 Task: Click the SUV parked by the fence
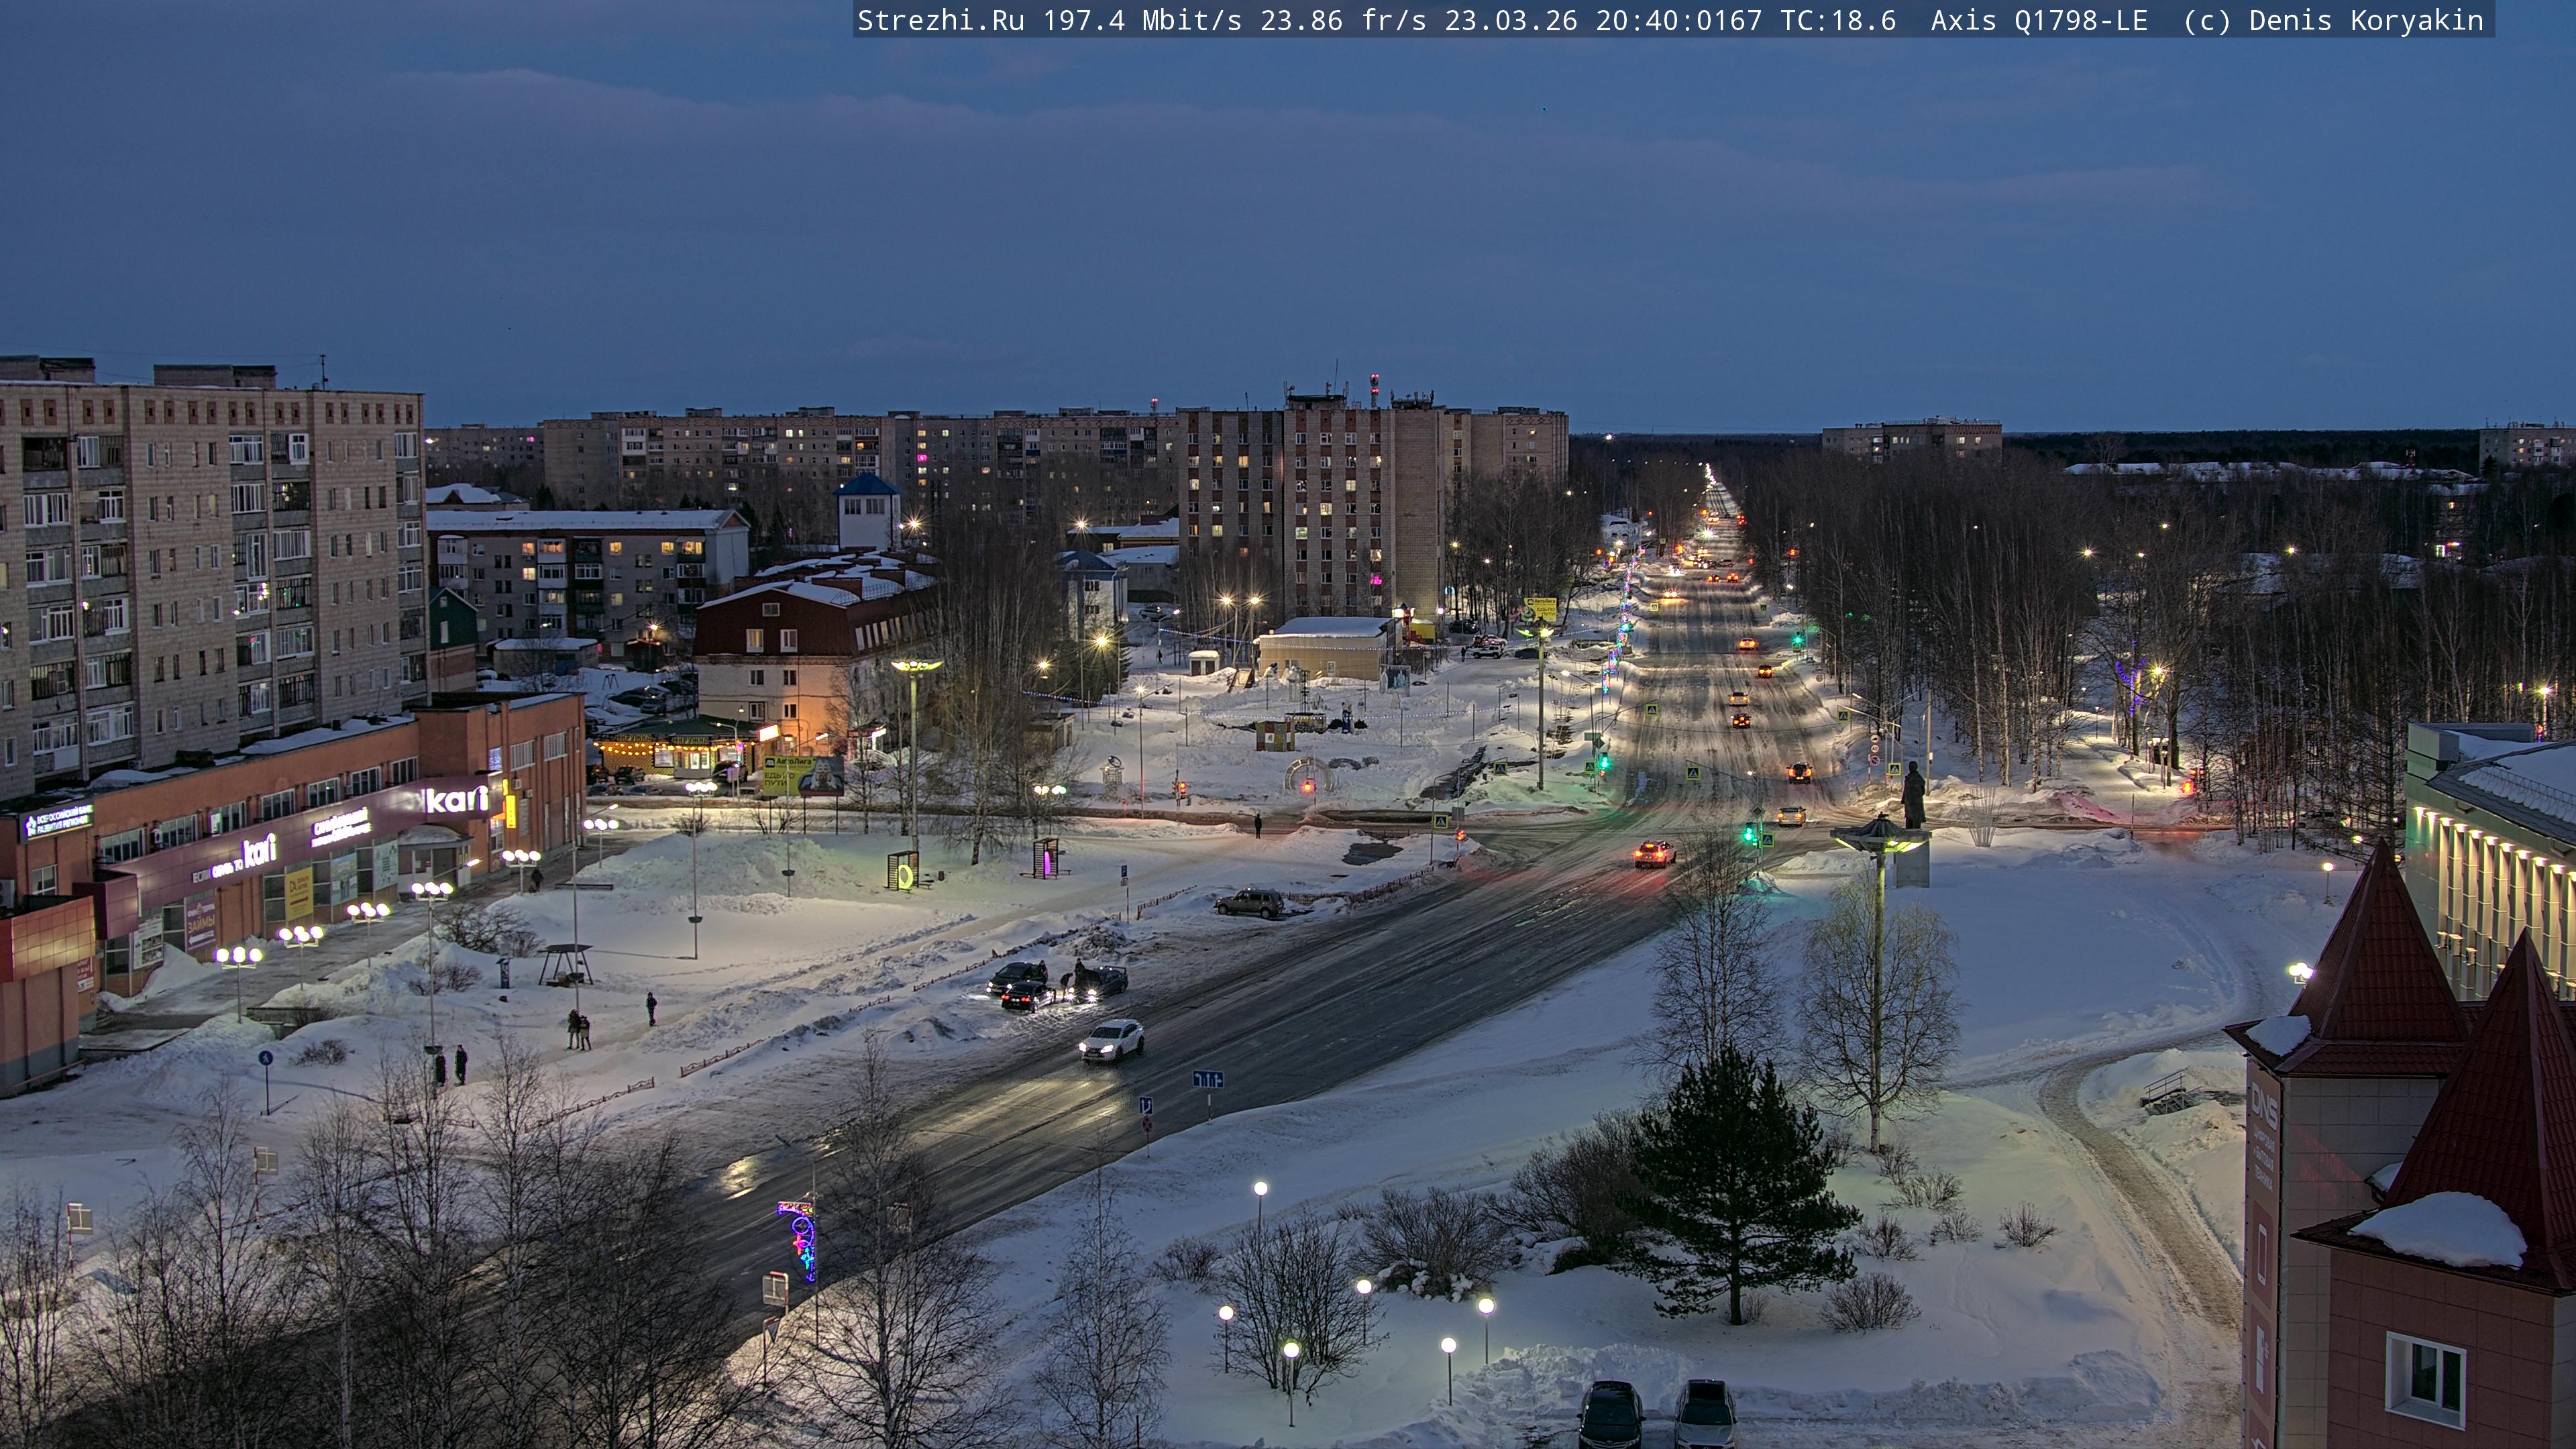pos(1249,902)
